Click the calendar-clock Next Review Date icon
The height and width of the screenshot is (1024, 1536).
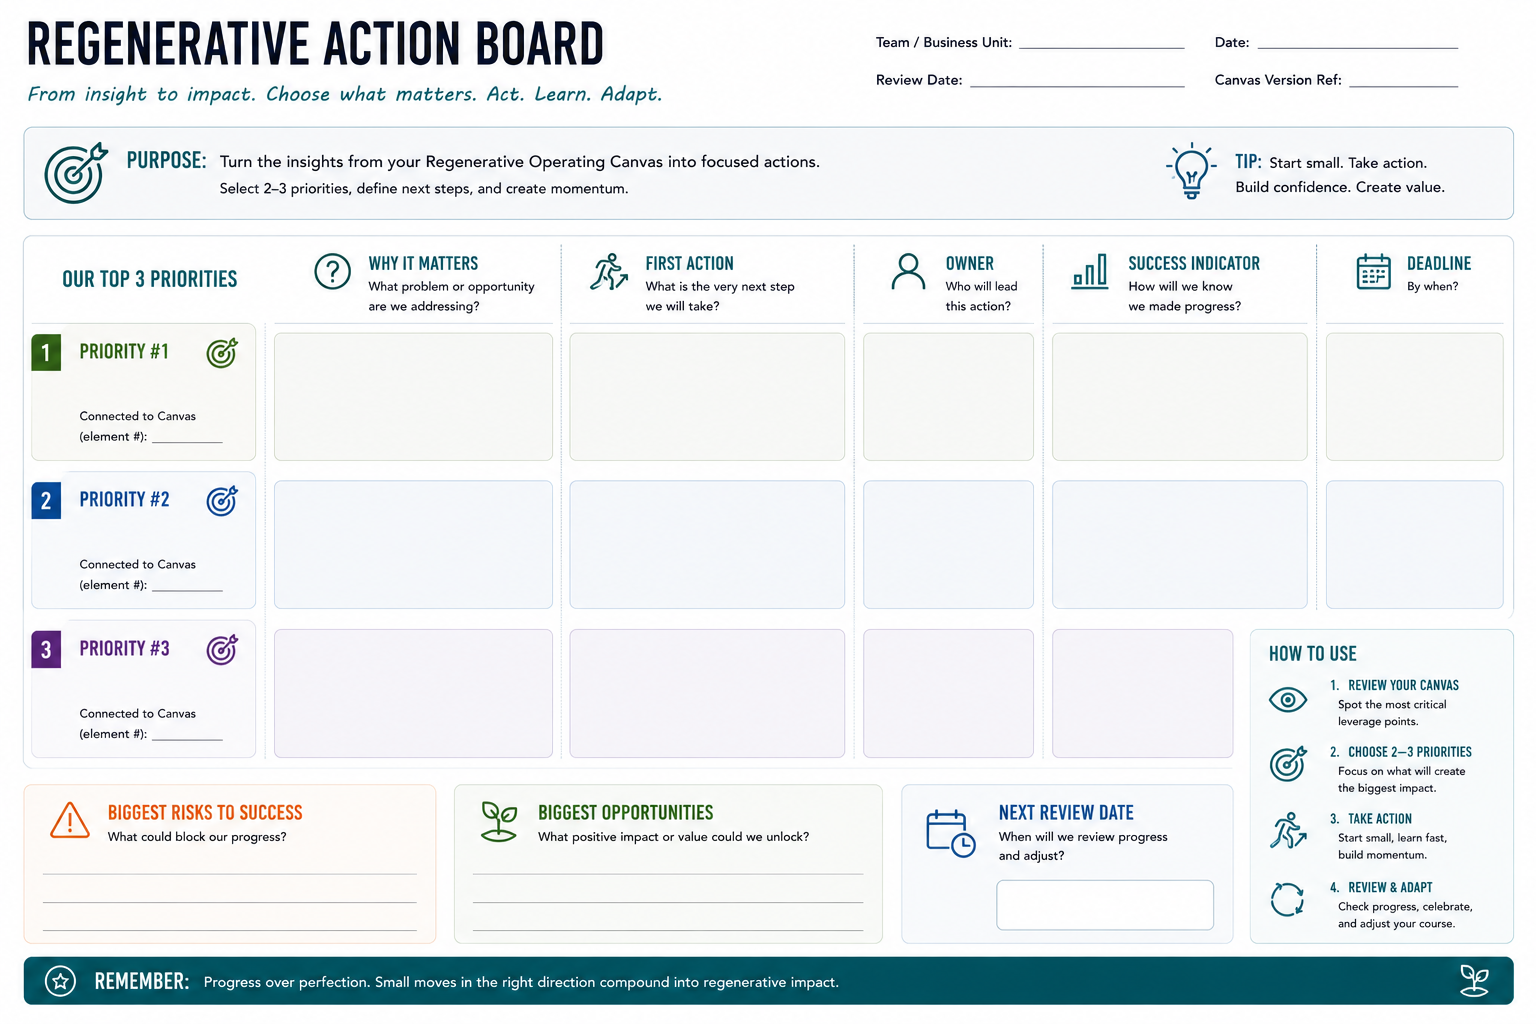(950, 833)
